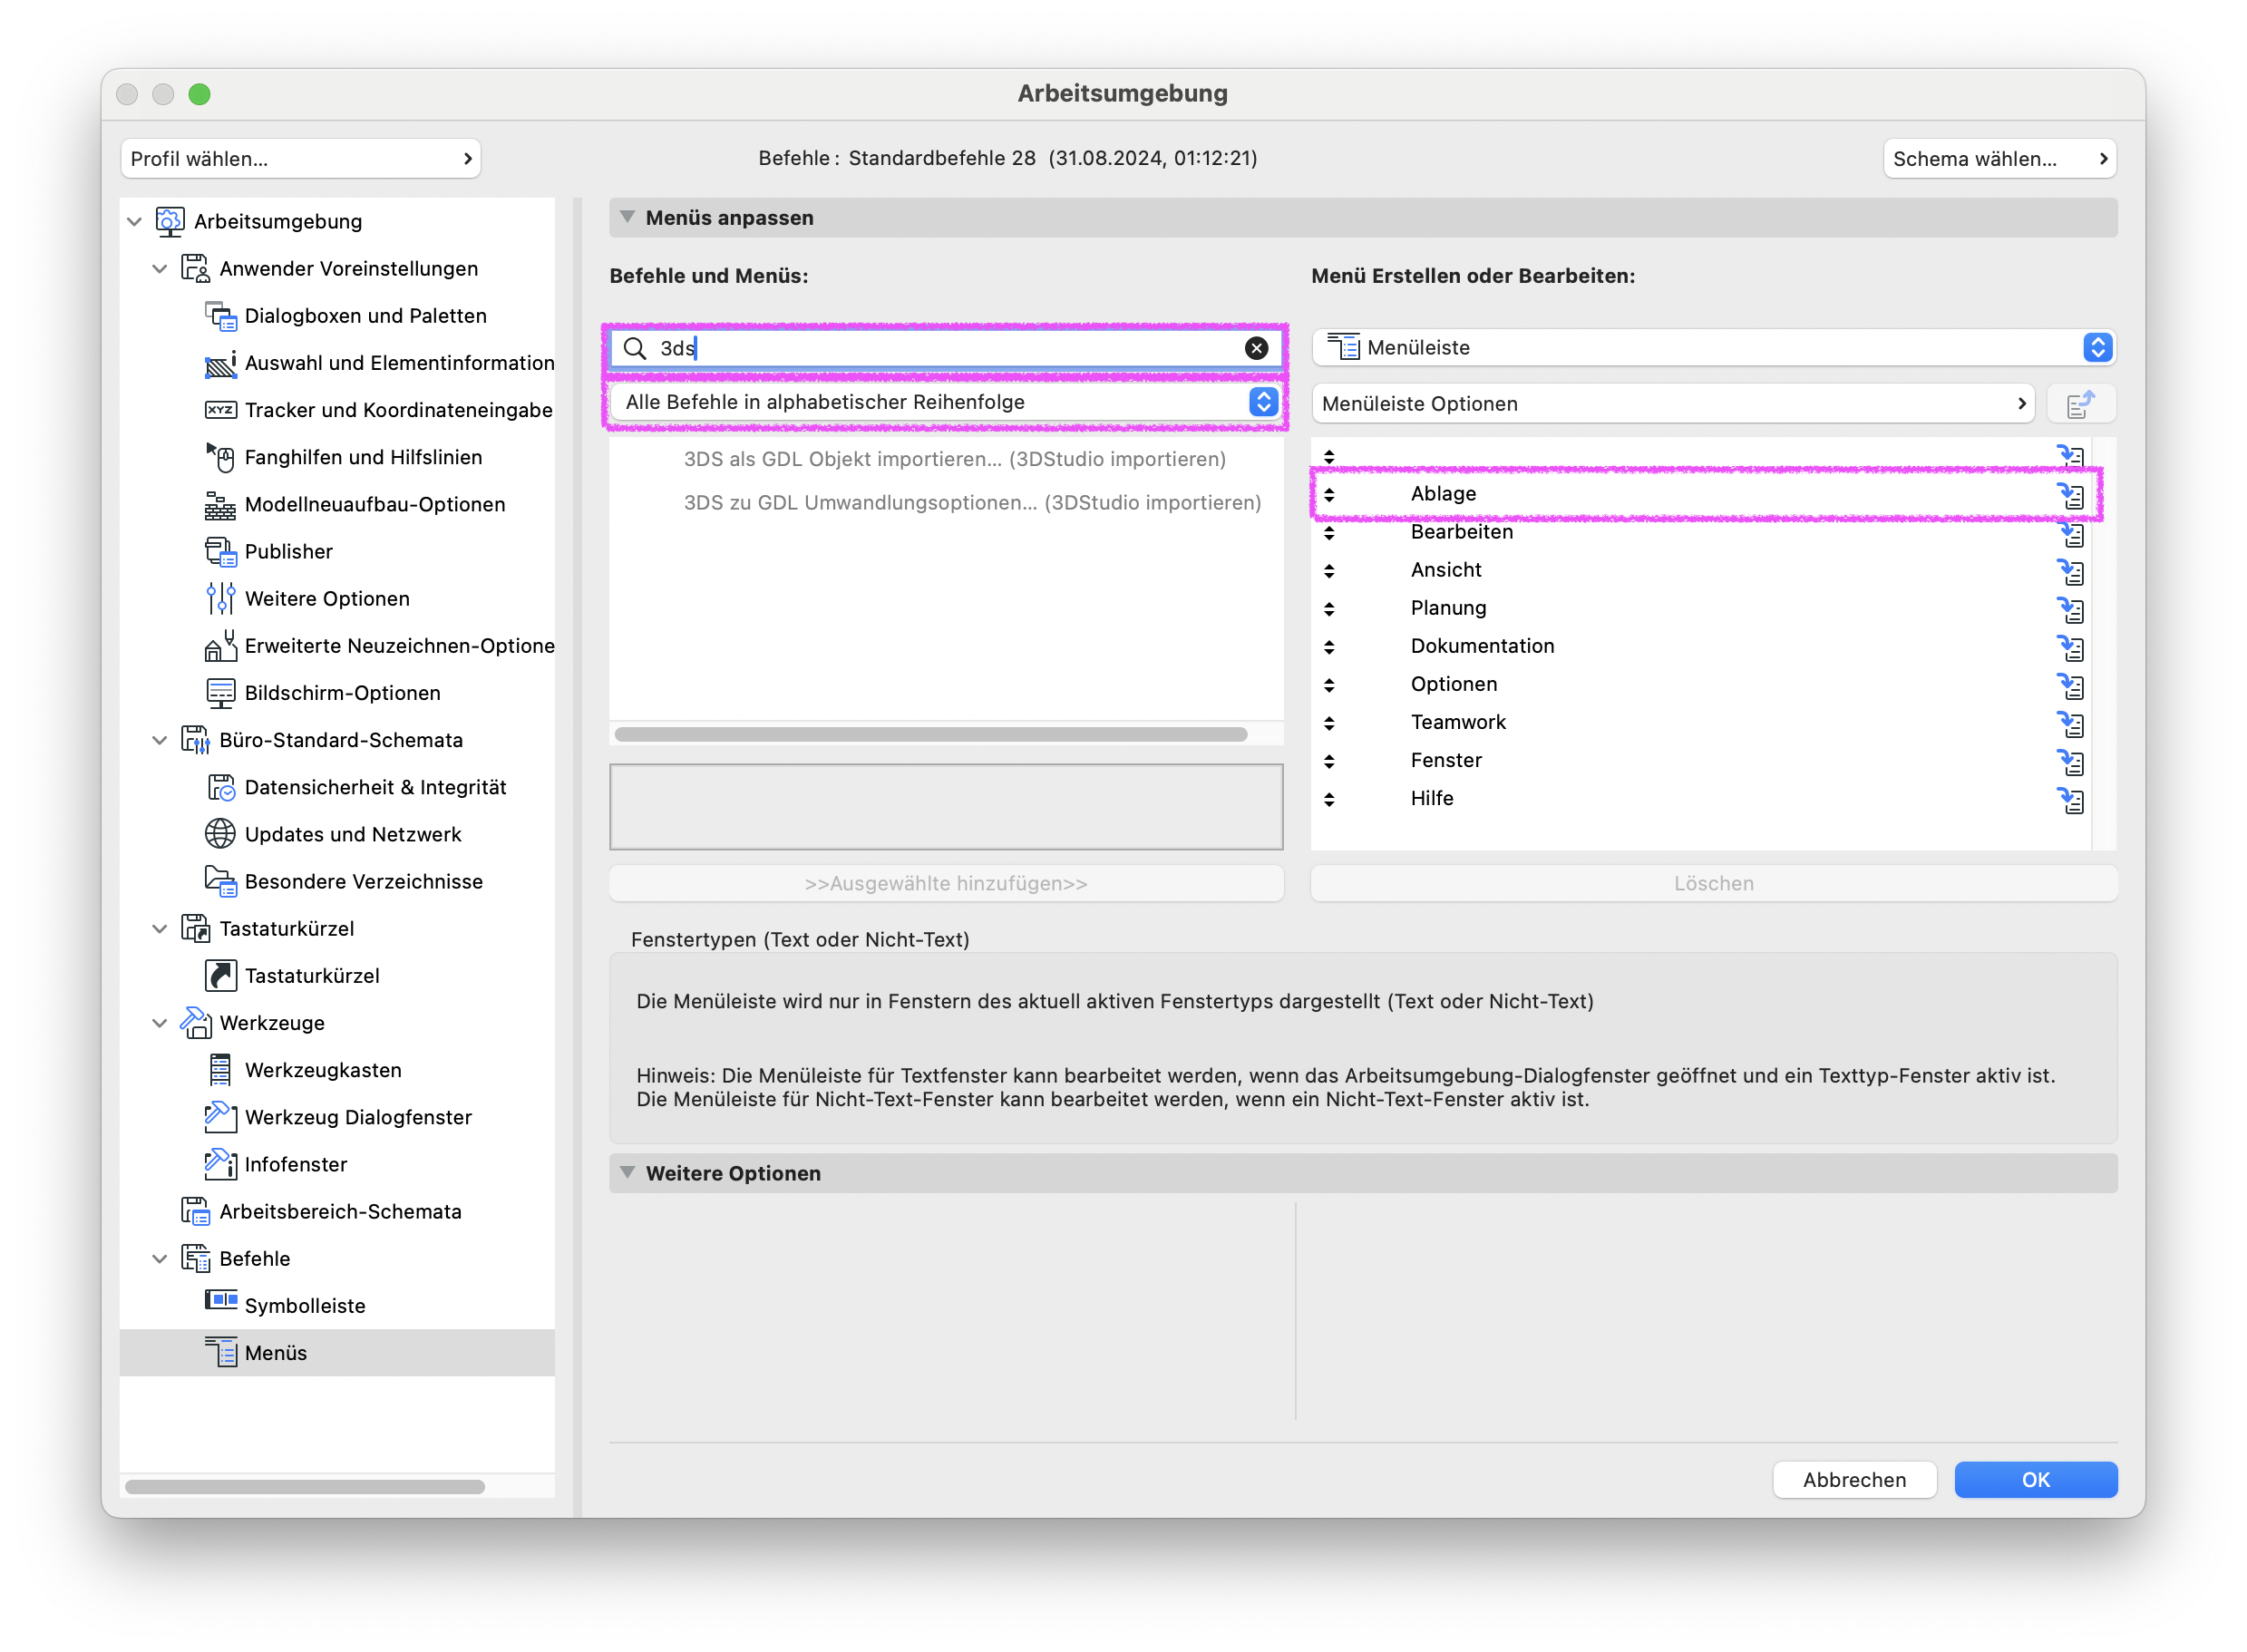This screenshot has width=2247, height=1652.
Task: Select the Optionen menu entry
Action: (x=1454, y=684)
